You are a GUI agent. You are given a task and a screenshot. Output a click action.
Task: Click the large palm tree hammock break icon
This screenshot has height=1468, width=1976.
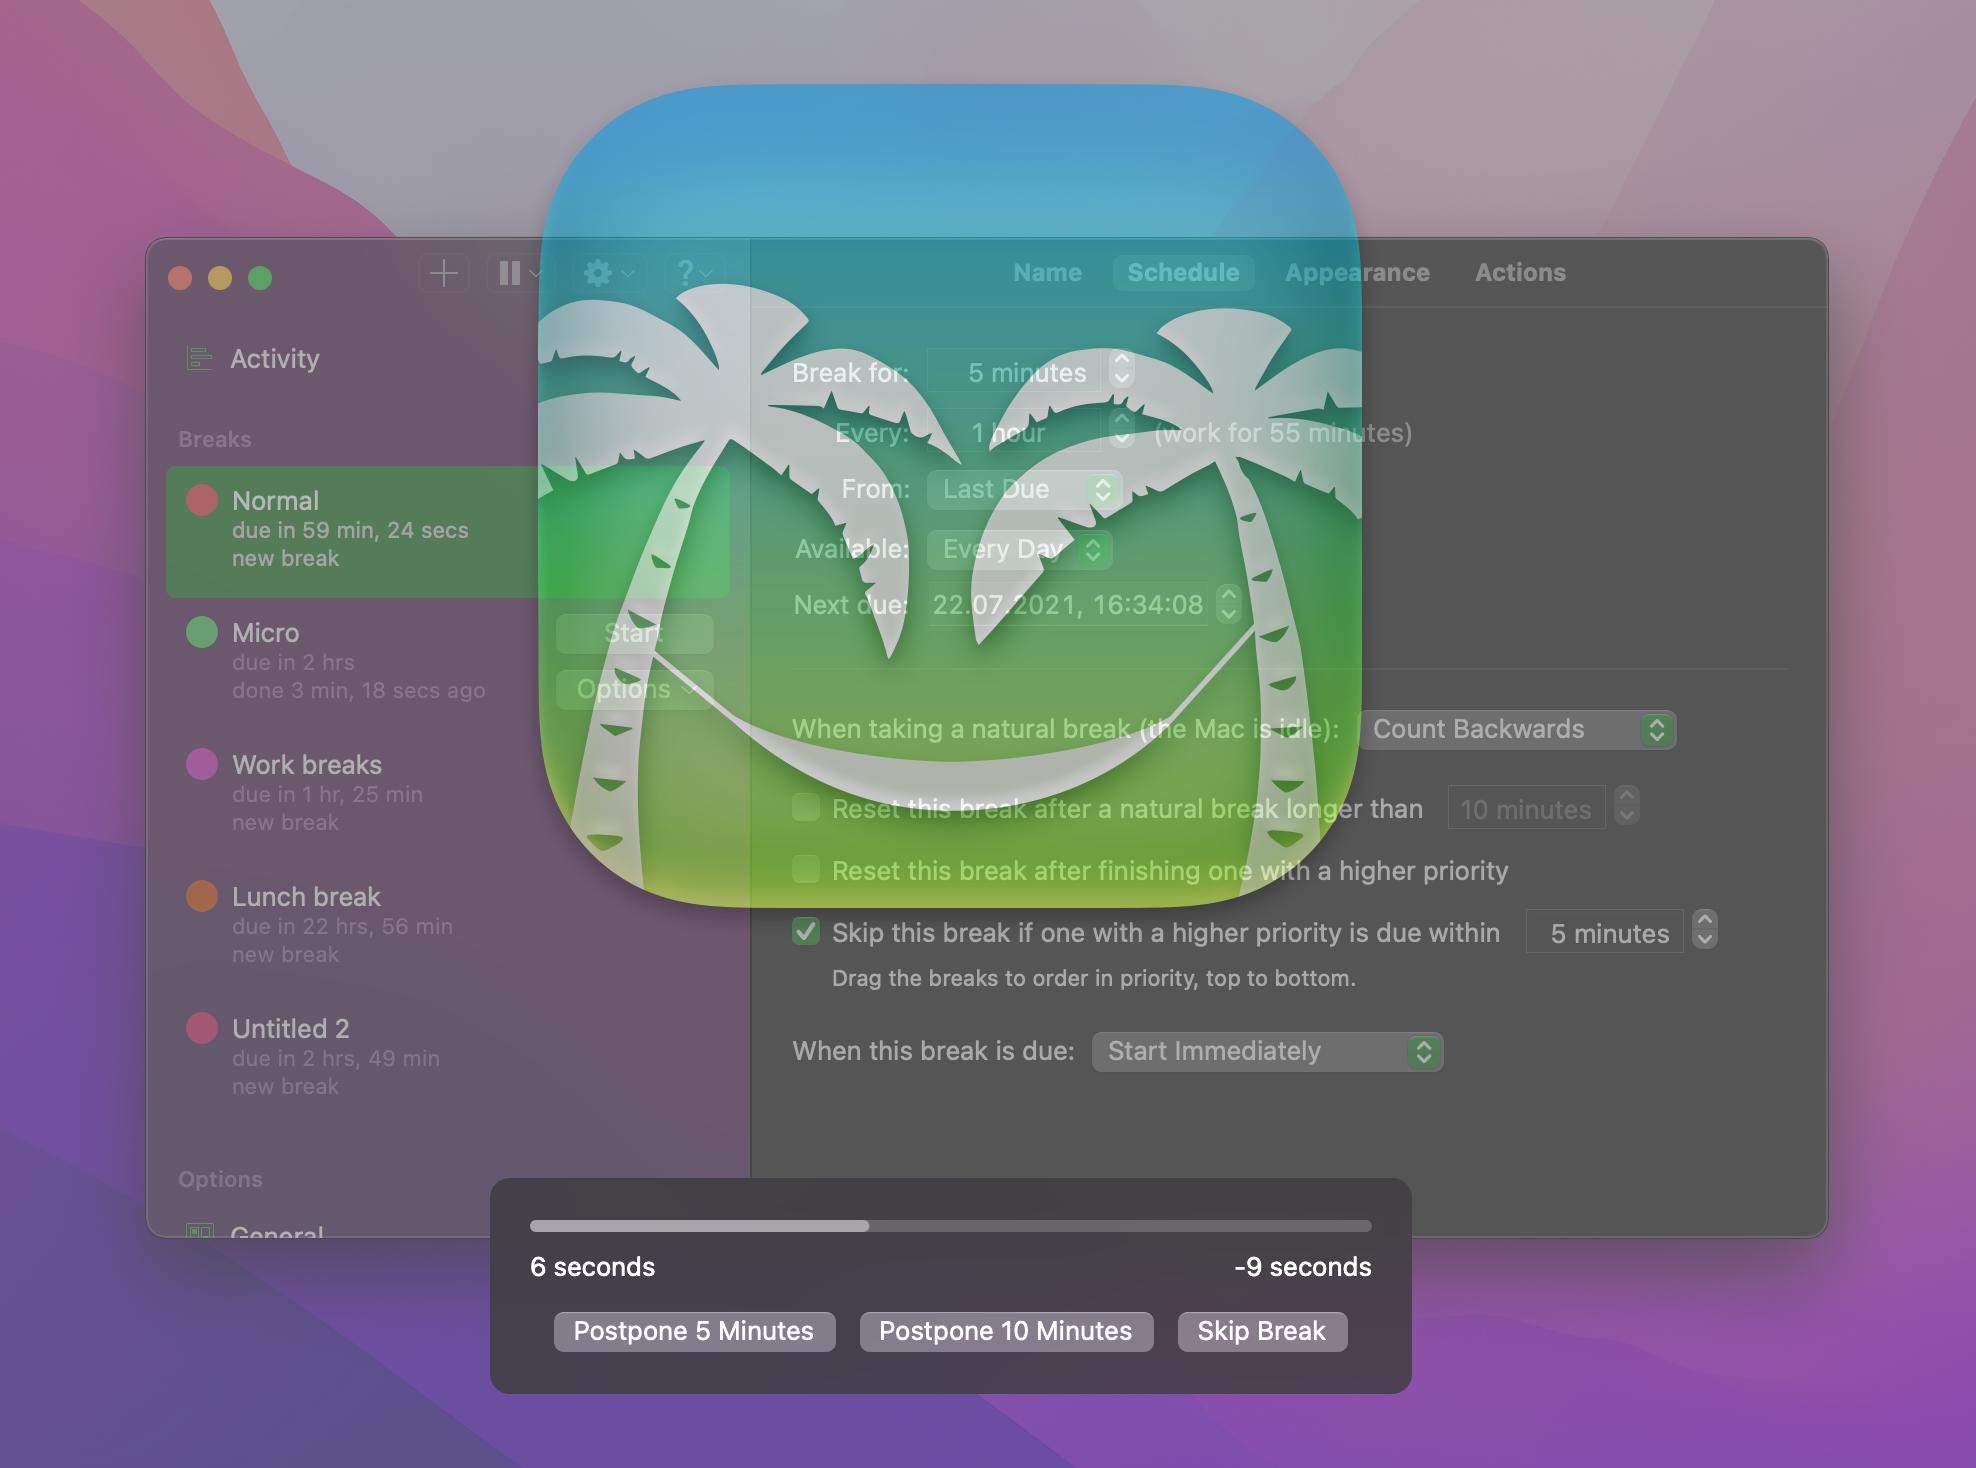point(950,496)
